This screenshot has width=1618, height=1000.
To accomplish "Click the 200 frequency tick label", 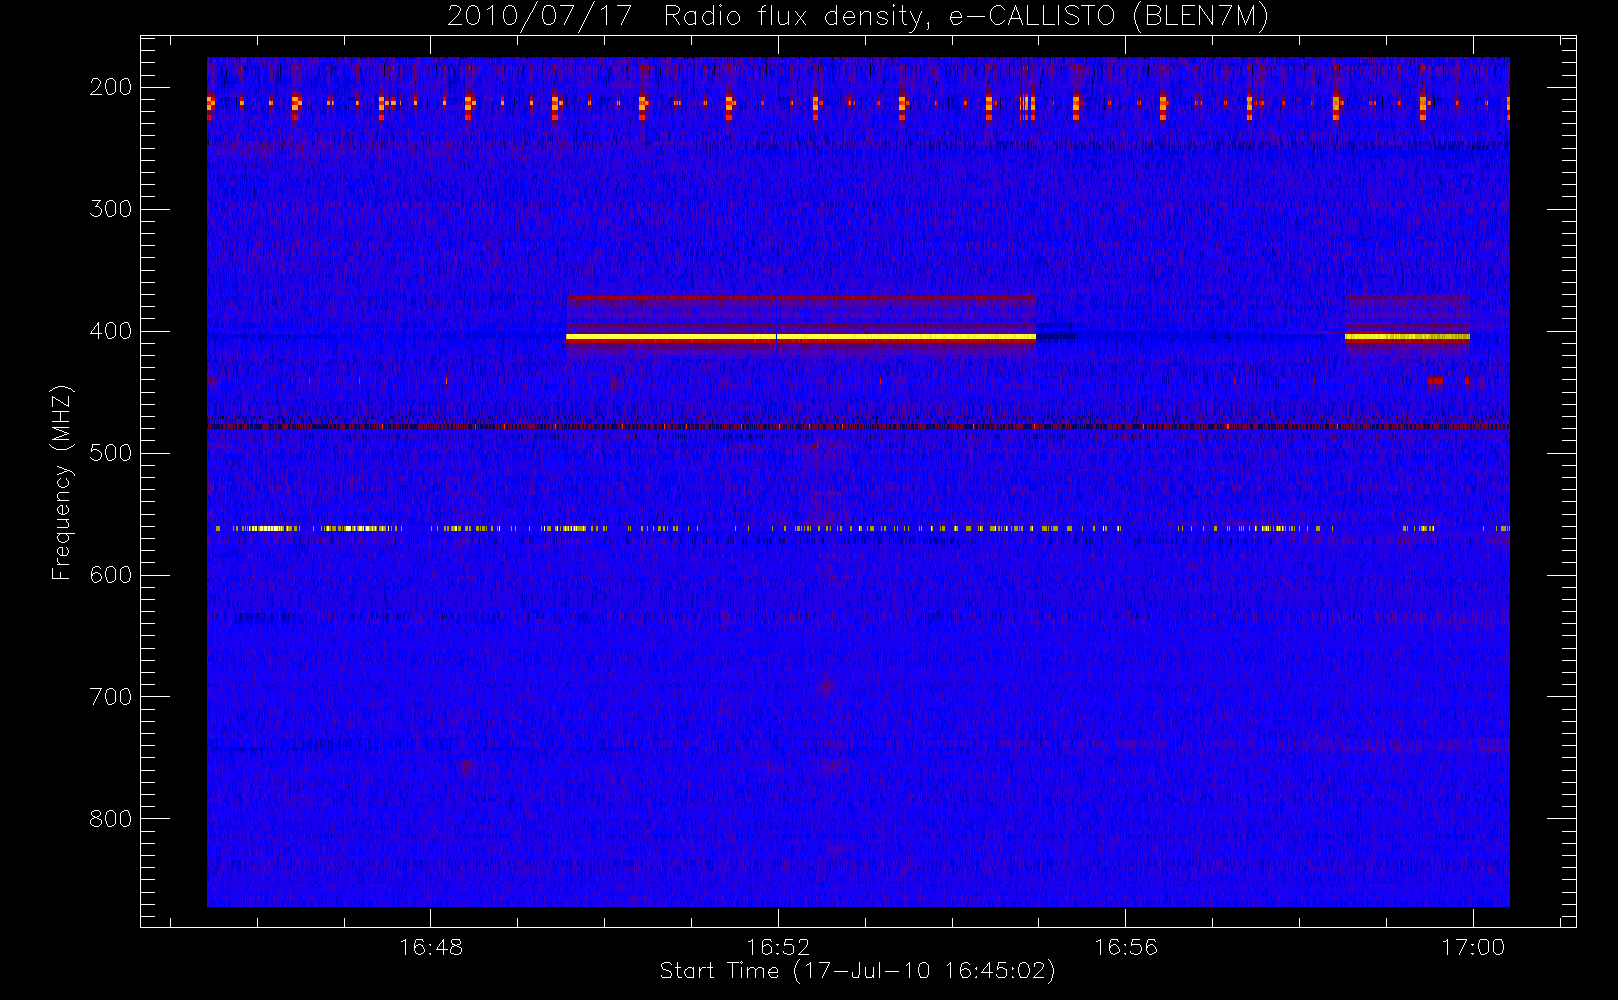I will (111, 87).
